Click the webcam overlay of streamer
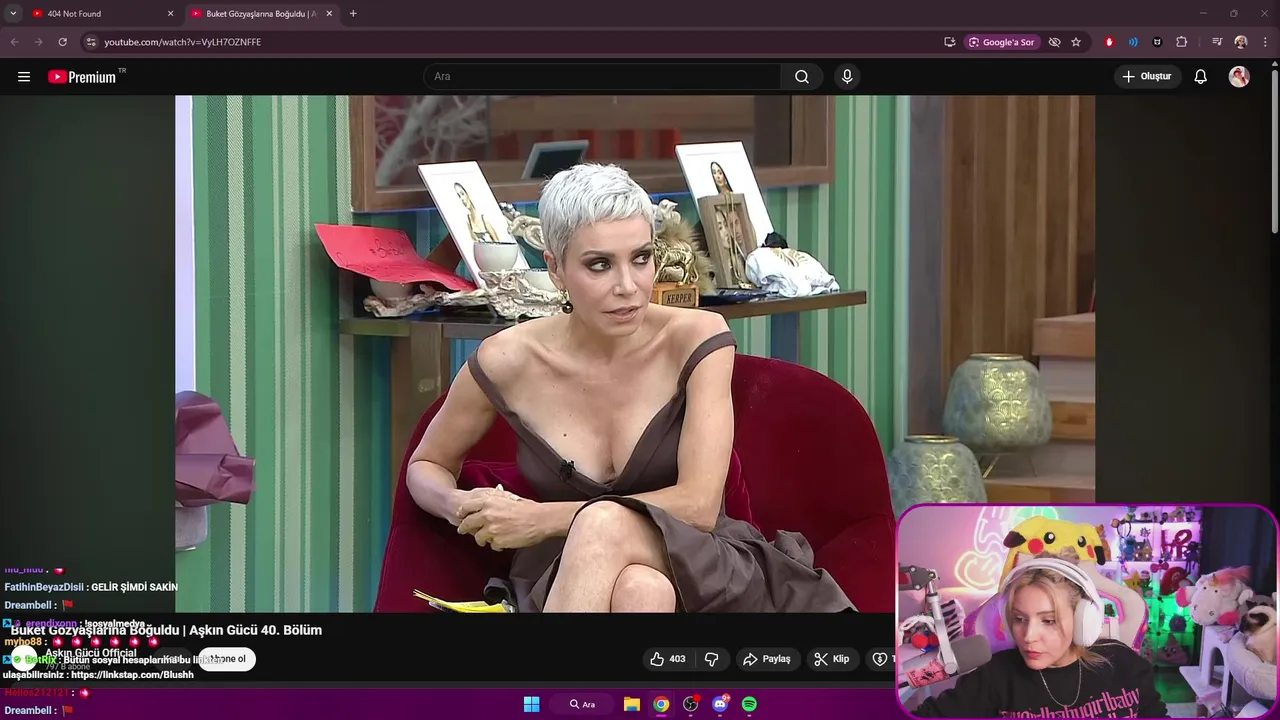 1087,612
